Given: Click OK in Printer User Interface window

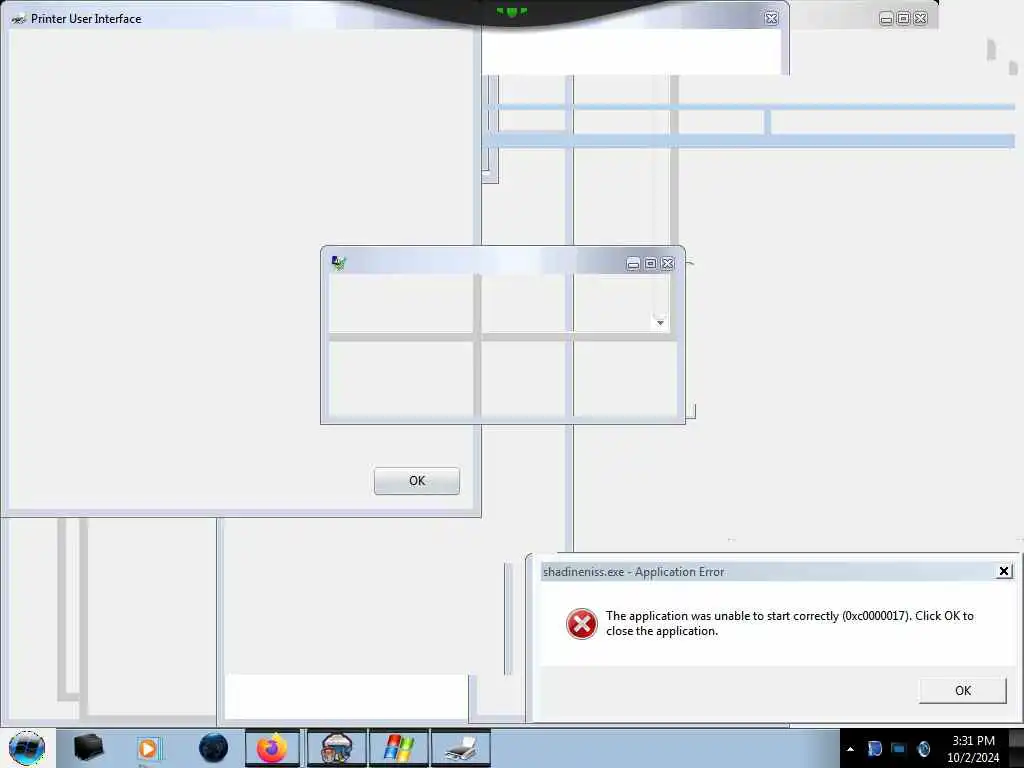Looking at the screenshot, I should coord(417,481).
